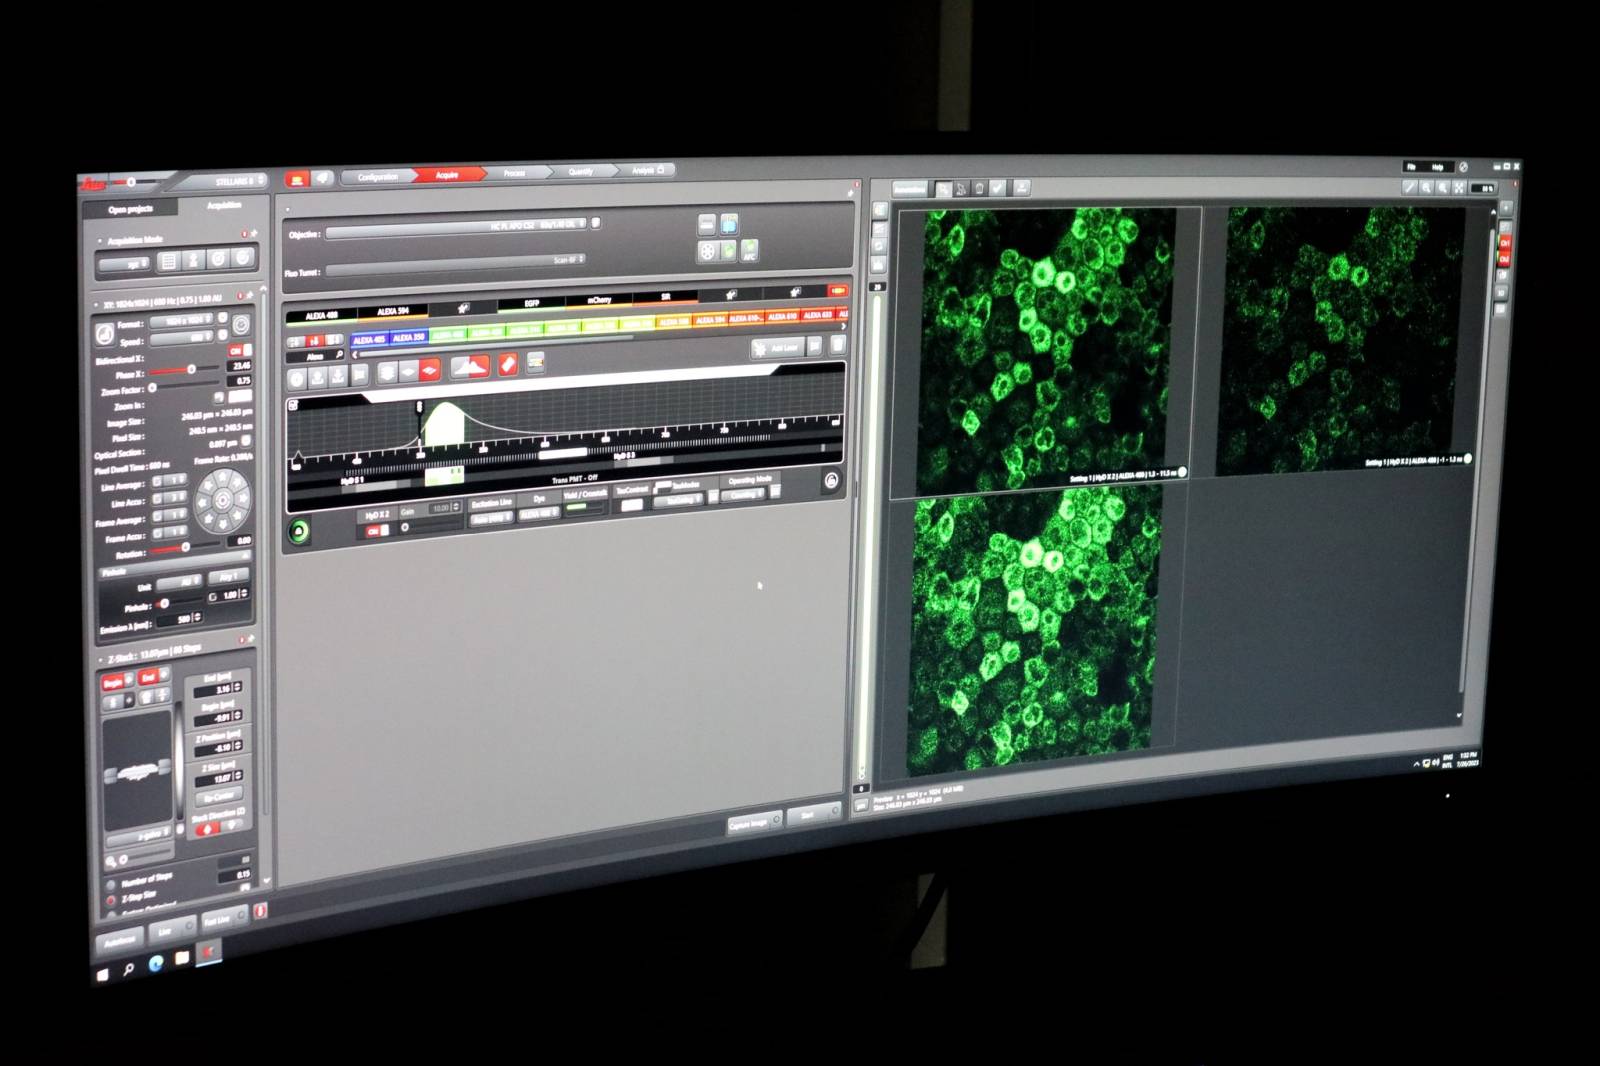Click the info icon in spectral toolbar
Screen dimensions: 1600x1066
click(x=297, y=378)
